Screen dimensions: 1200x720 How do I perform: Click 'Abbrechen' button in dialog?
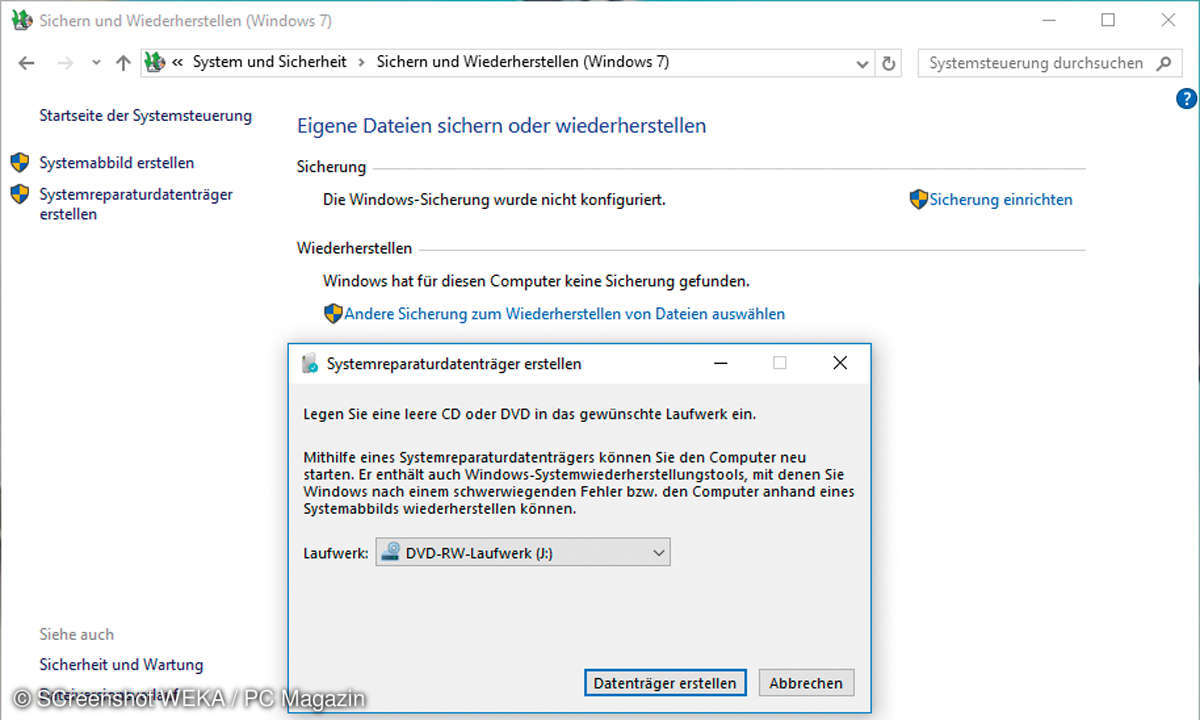click(x=806, y=684)
